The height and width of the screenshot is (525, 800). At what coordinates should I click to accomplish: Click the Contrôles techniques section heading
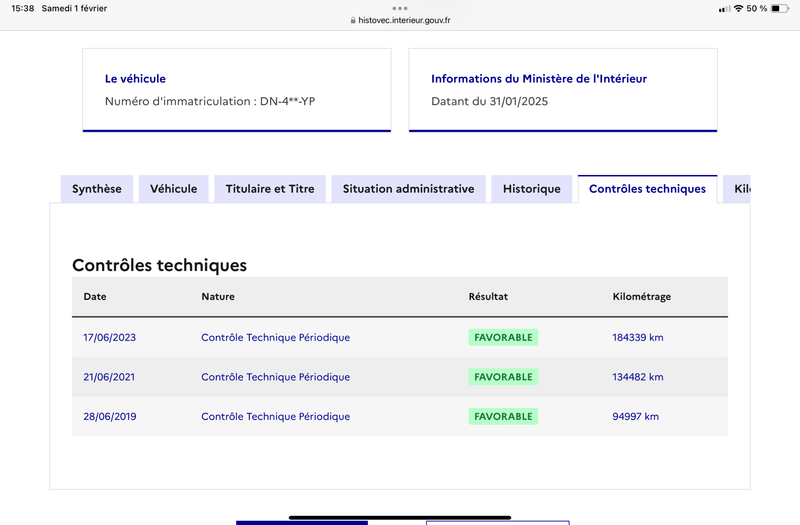click(x=159, y=265)
